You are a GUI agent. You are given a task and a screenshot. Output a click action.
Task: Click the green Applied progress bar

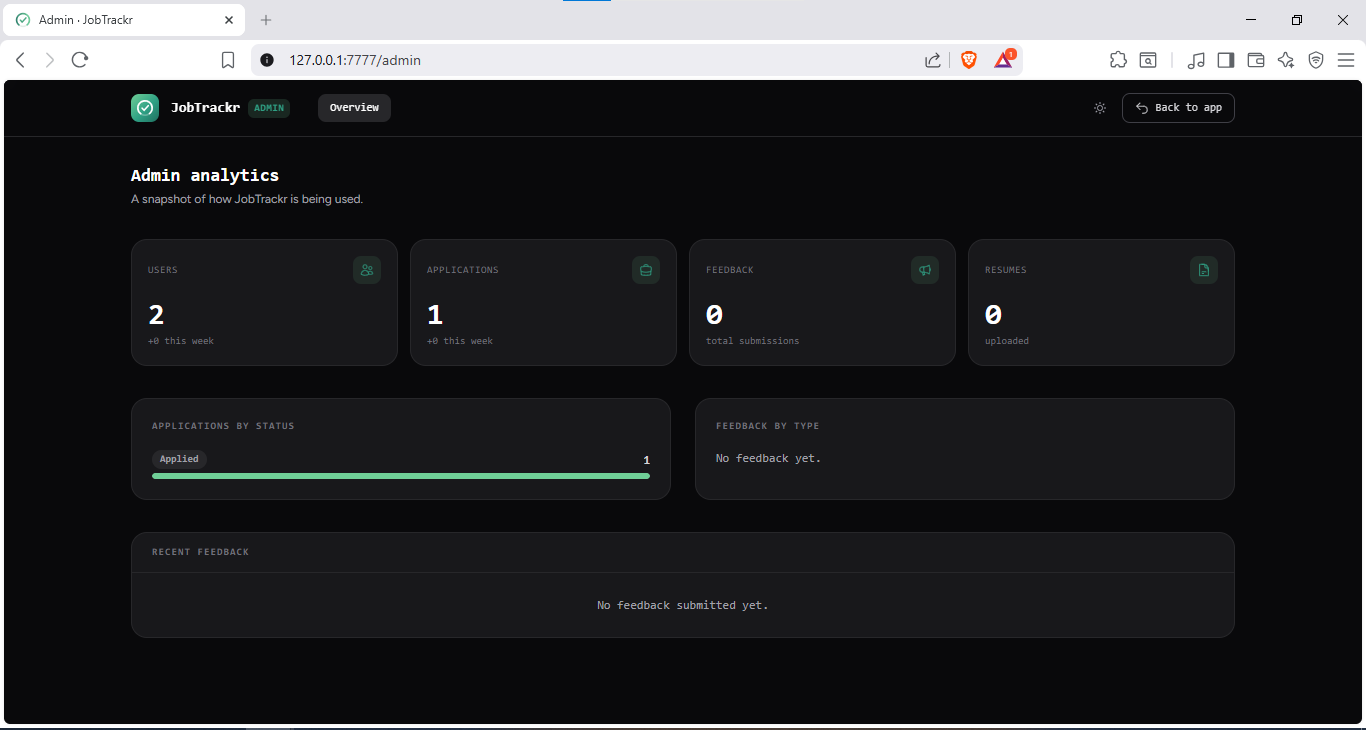click(401, 476)
